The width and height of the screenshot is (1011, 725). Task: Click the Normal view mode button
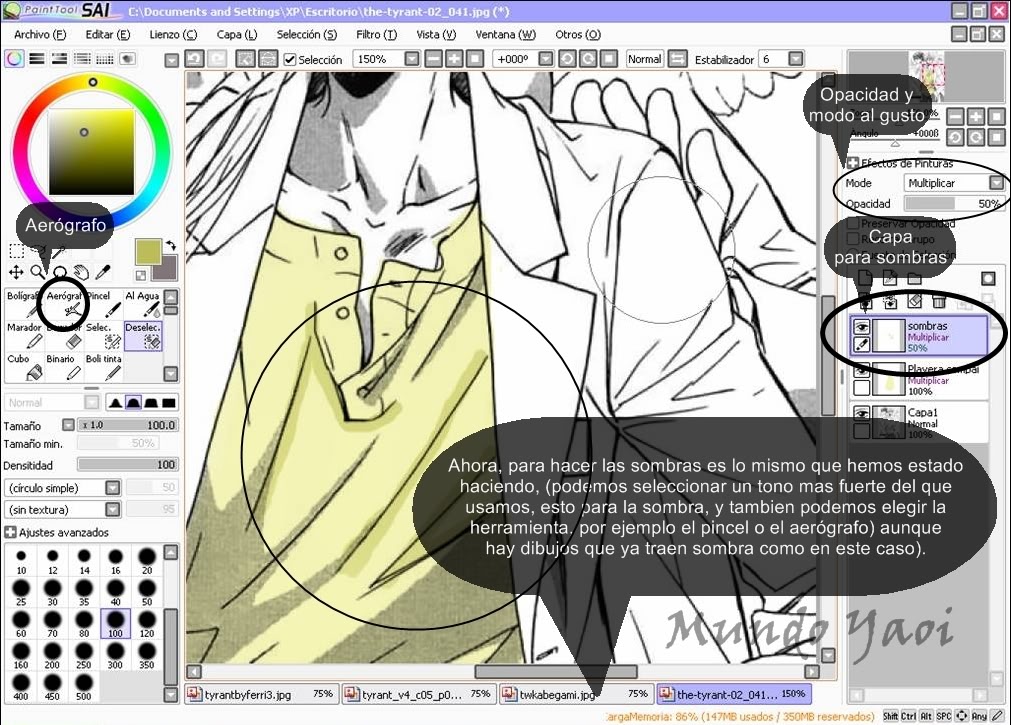coord(645,59)
